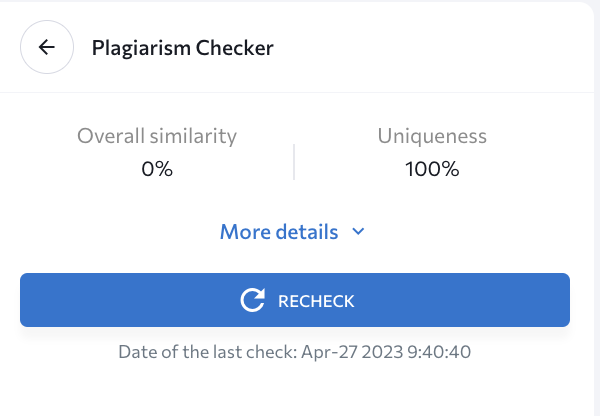Click the 100% uniqueness value
600x416 pixels.
click(432, 169)
